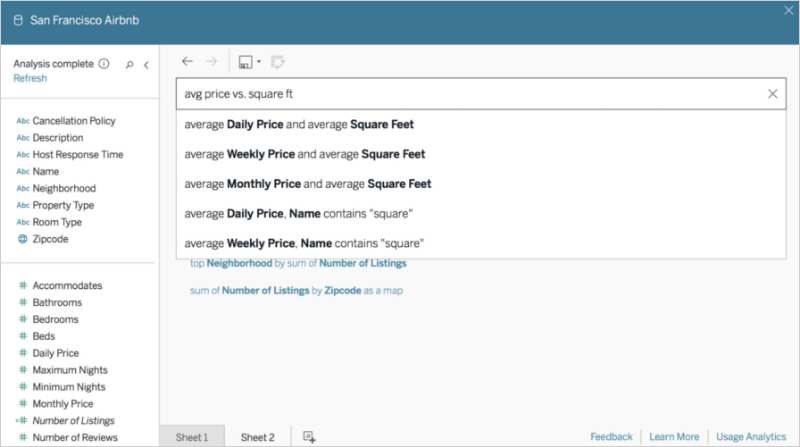The image size is (800, 447).
Task: Select the Cancellation Policy field
Action: click(x=74, y=121)
